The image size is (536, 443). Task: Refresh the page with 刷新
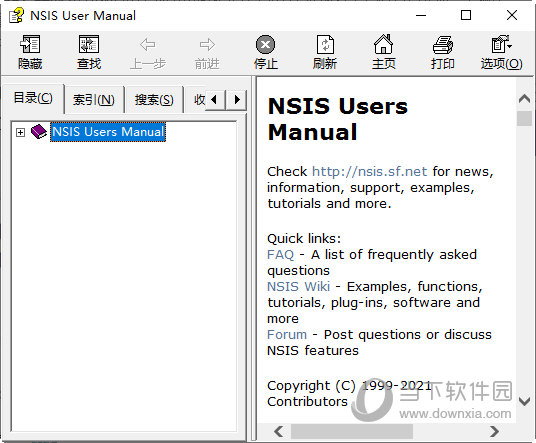[325, 52]
